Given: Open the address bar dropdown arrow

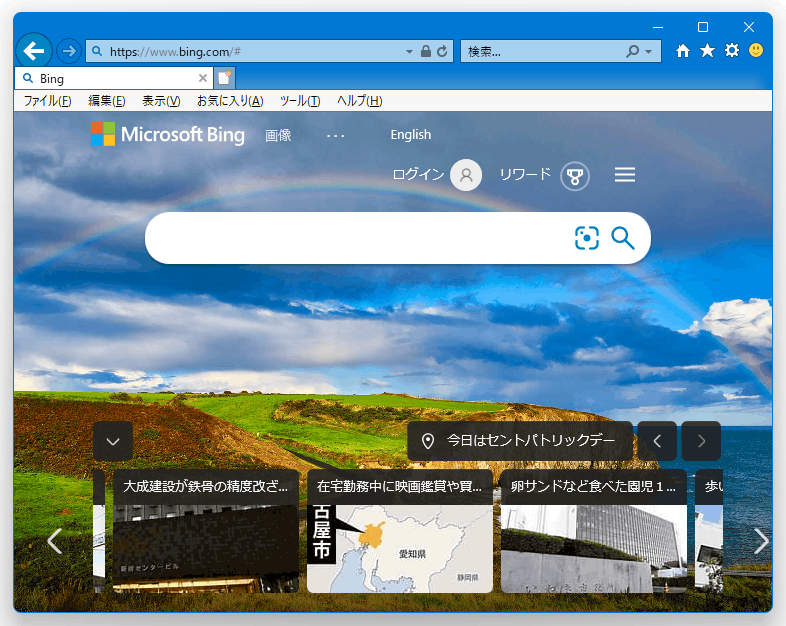Looking at the screenshot, I should 410,51.
